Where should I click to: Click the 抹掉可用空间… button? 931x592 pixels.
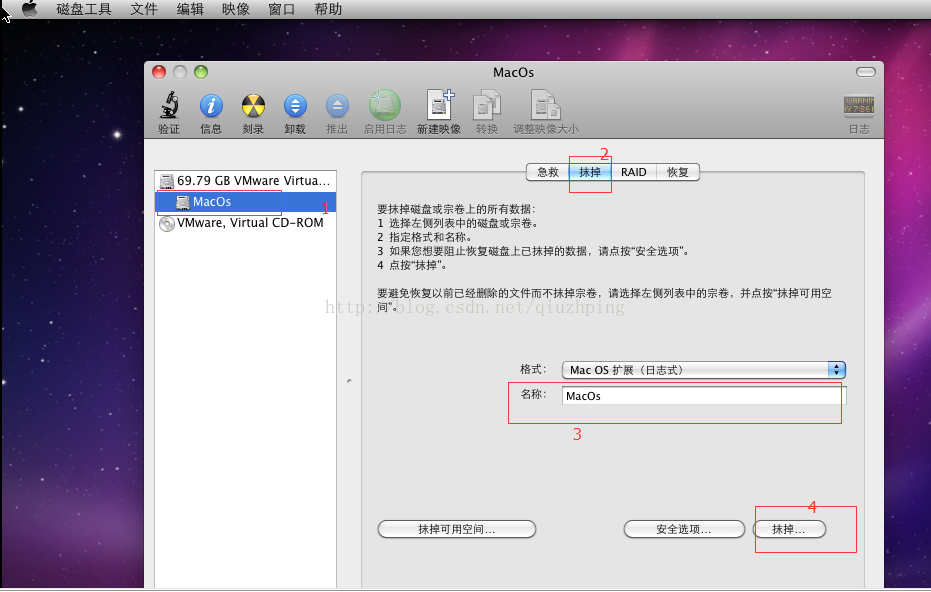(x=457, y=529)
